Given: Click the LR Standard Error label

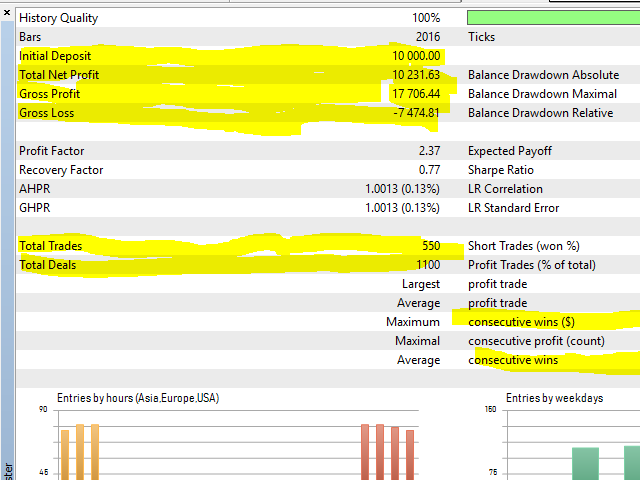Looking at the screenshot, I should (512, 208).
